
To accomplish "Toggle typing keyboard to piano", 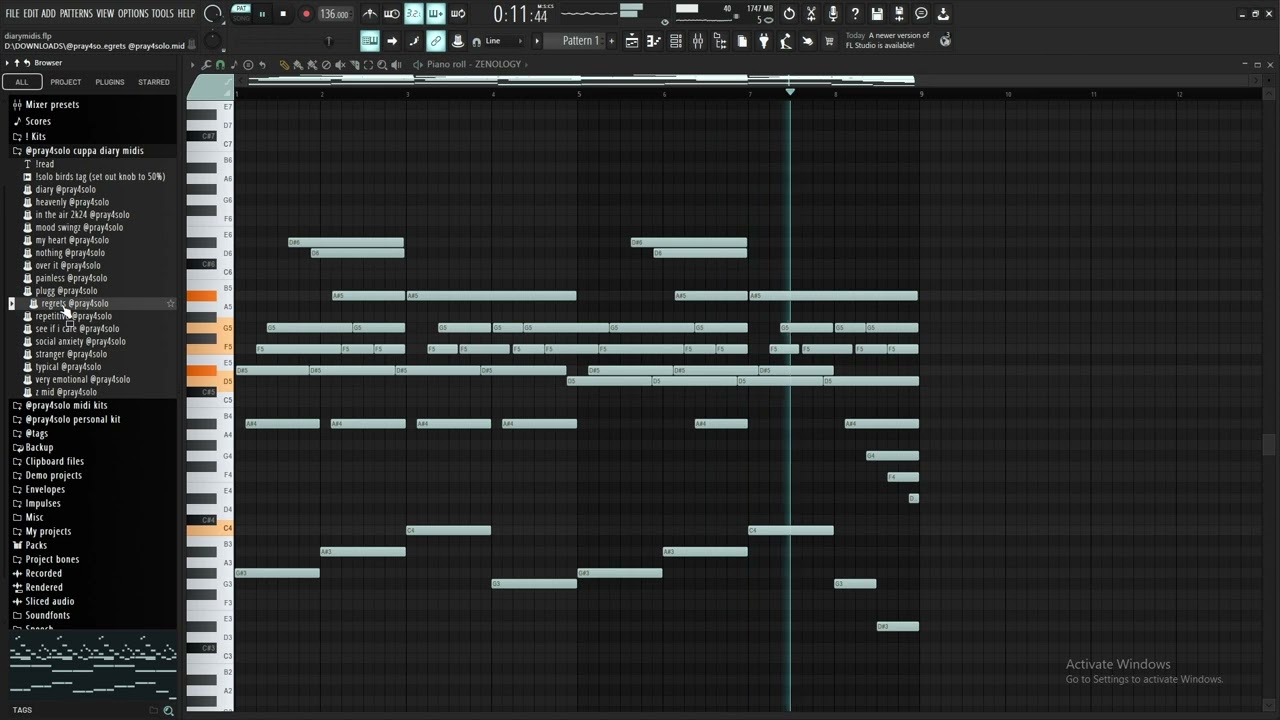I will tap(370, 41).
